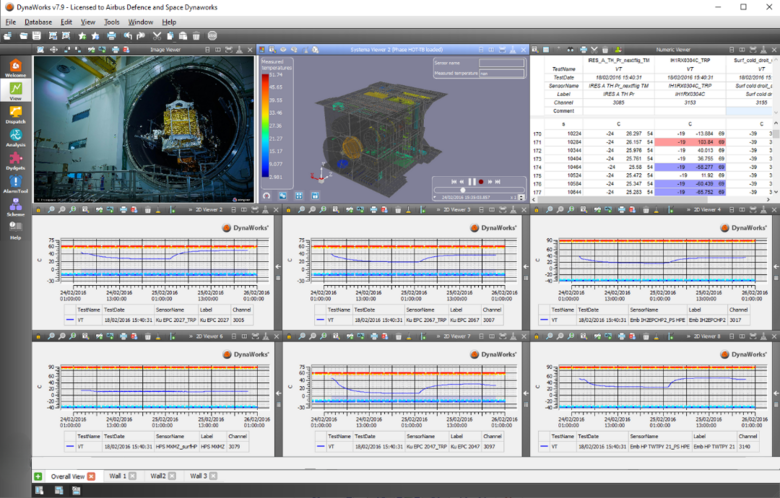Collapse 2D Viewer 4 side panel arrow
This screenshot has height=498, width=780.
pos(776,267)
